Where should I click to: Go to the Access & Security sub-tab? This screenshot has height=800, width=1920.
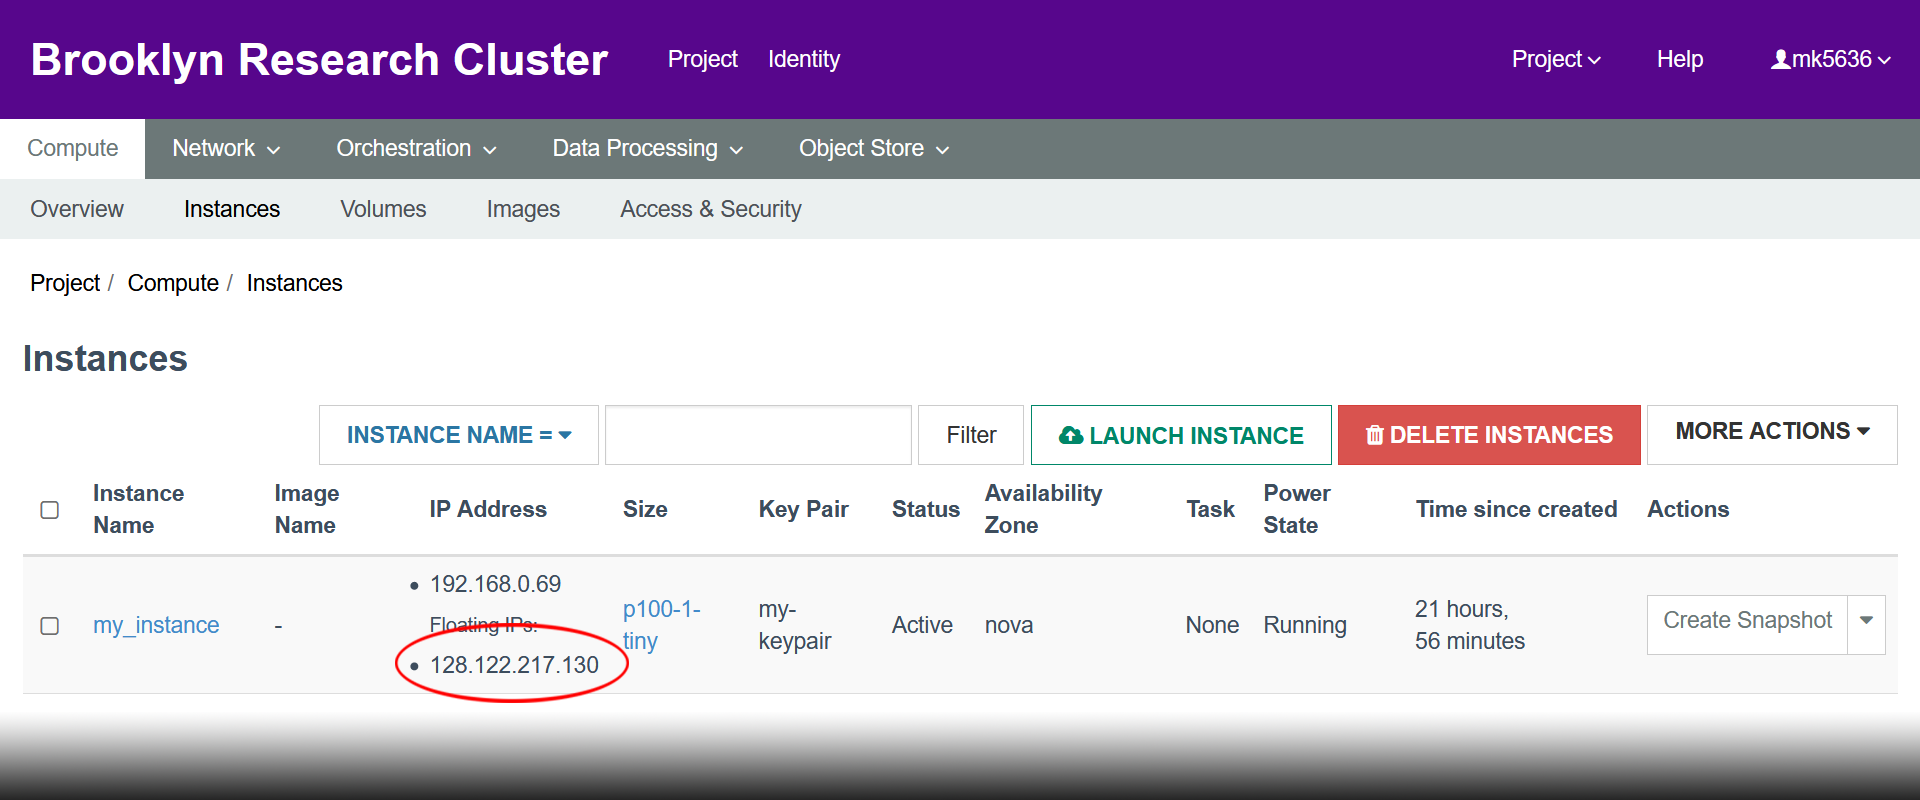711,209
